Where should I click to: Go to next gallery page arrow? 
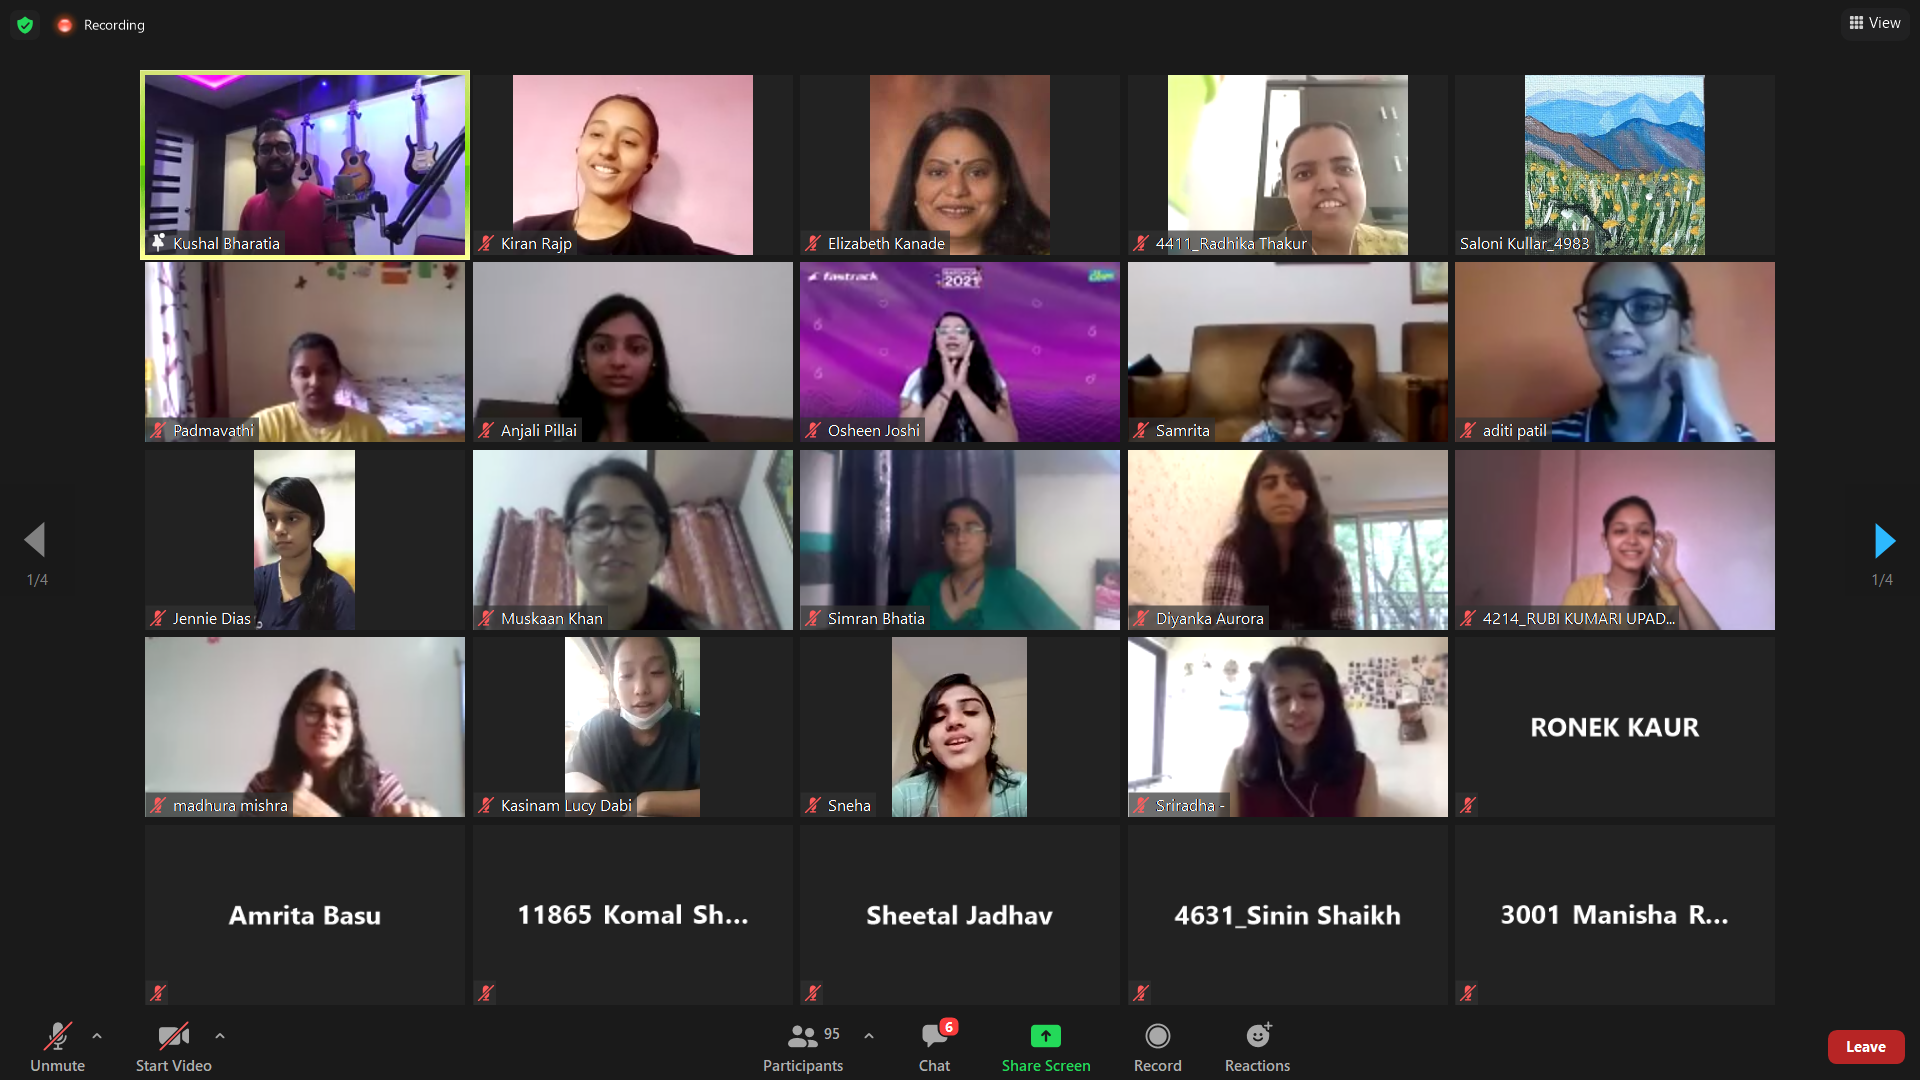1884,541
